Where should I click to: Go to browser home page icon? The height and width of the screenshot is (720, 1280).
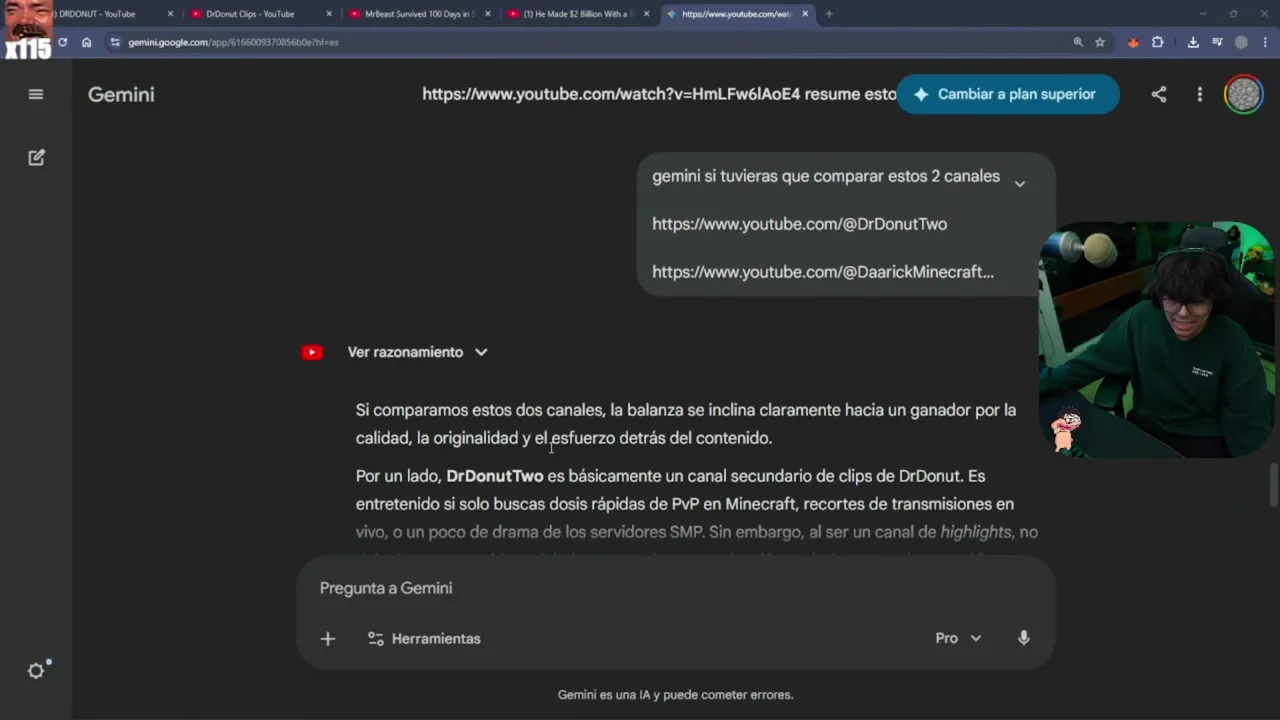pyautogui.click(x=87, y=42)
